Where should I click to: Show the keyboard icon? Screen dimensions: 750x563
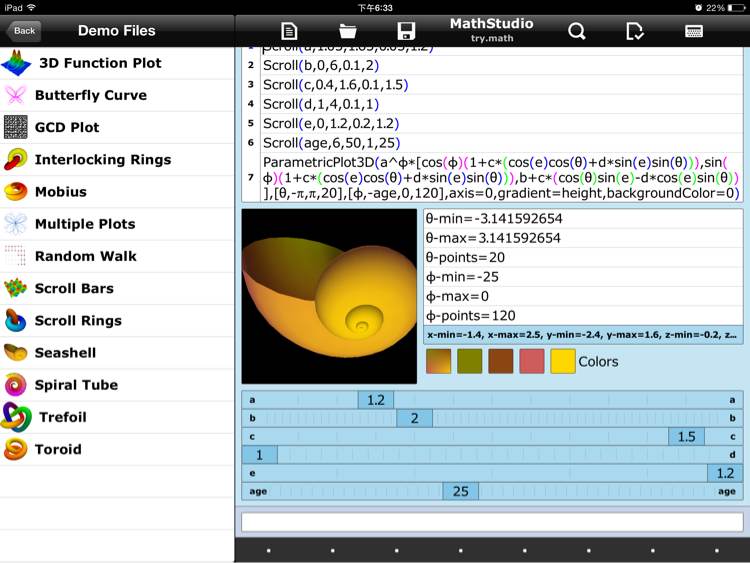(694, 31)
